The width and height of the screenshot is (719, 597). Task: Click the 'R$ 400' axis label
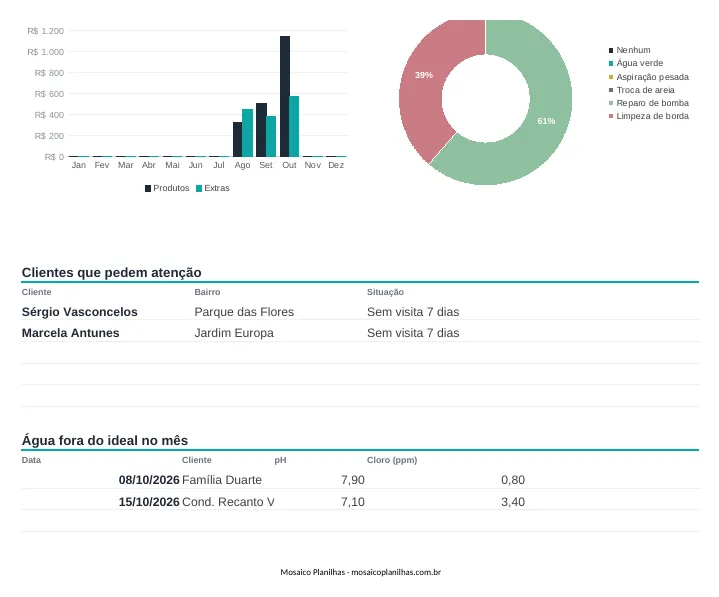(x=49, y=115)
